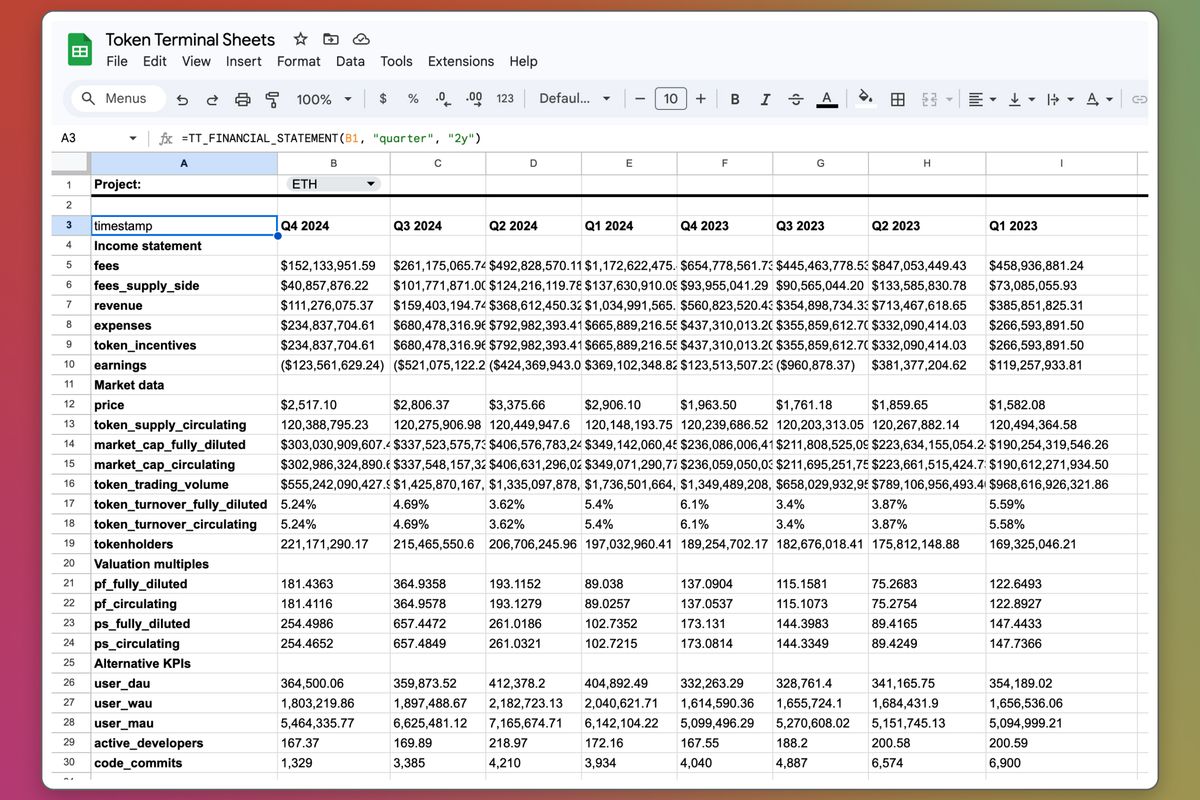
Task: Click the redo arrow
Action: coord(212,99)
